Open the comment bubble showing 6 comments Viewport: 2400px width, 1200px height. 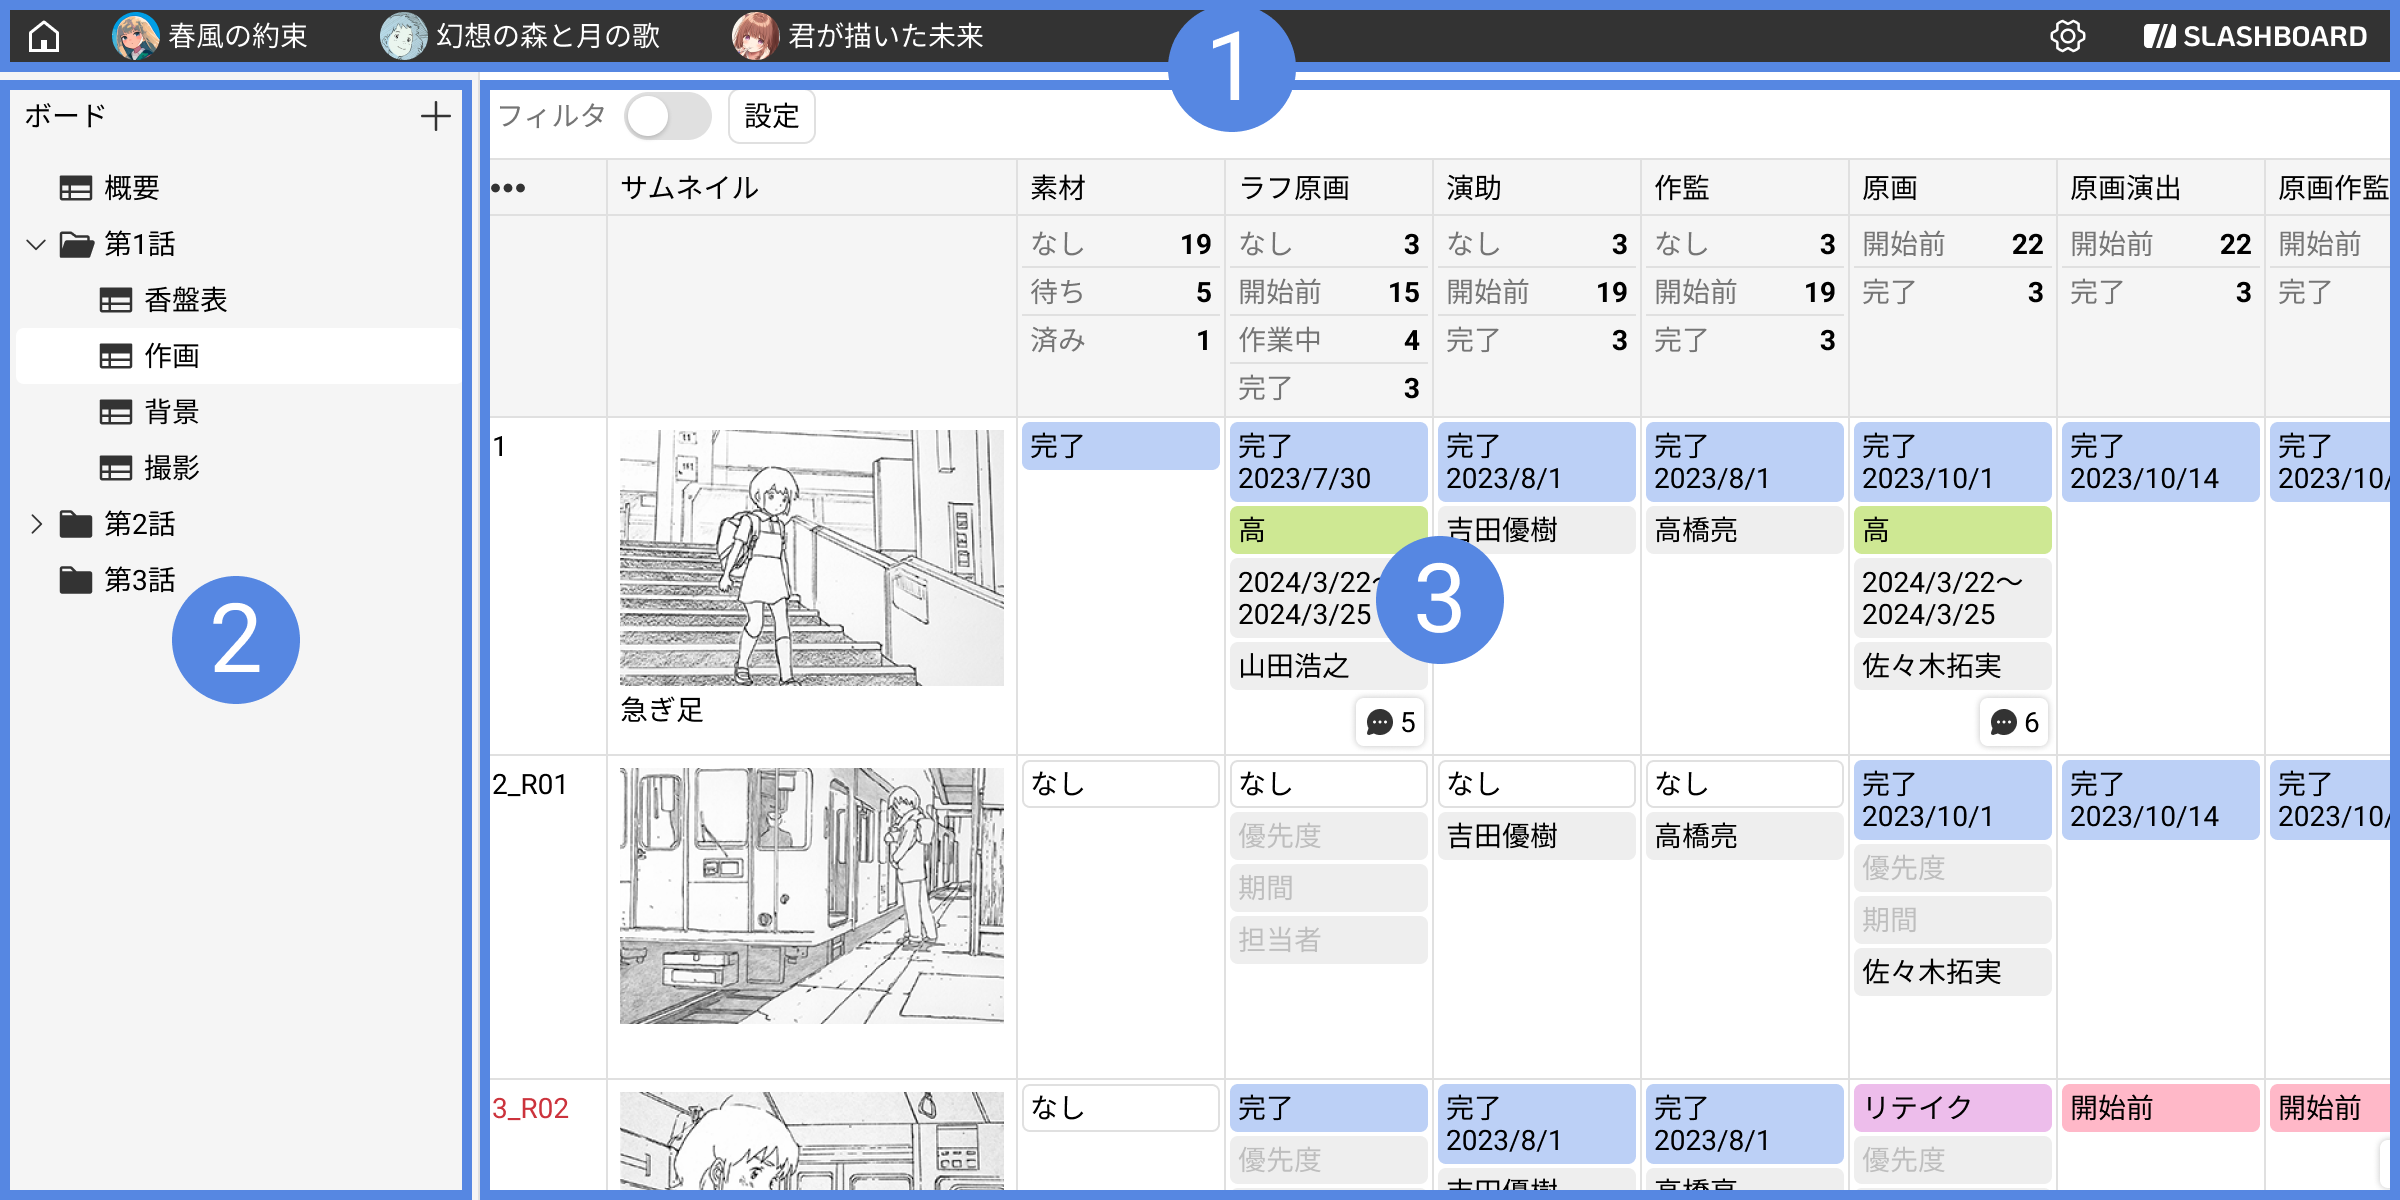click(x=2013, y=722)
